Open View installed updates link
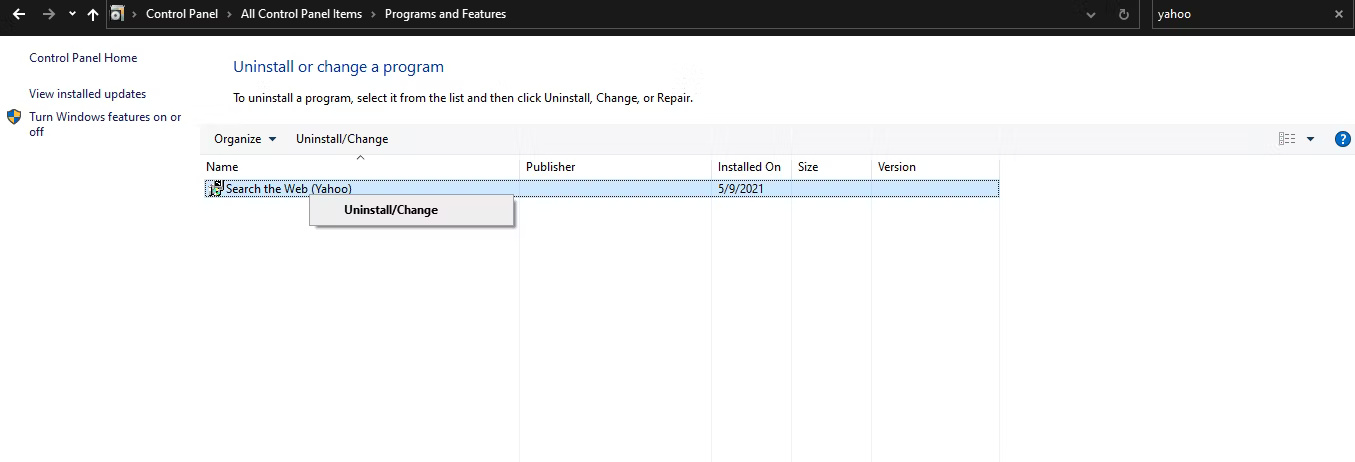 coord(87,94)
